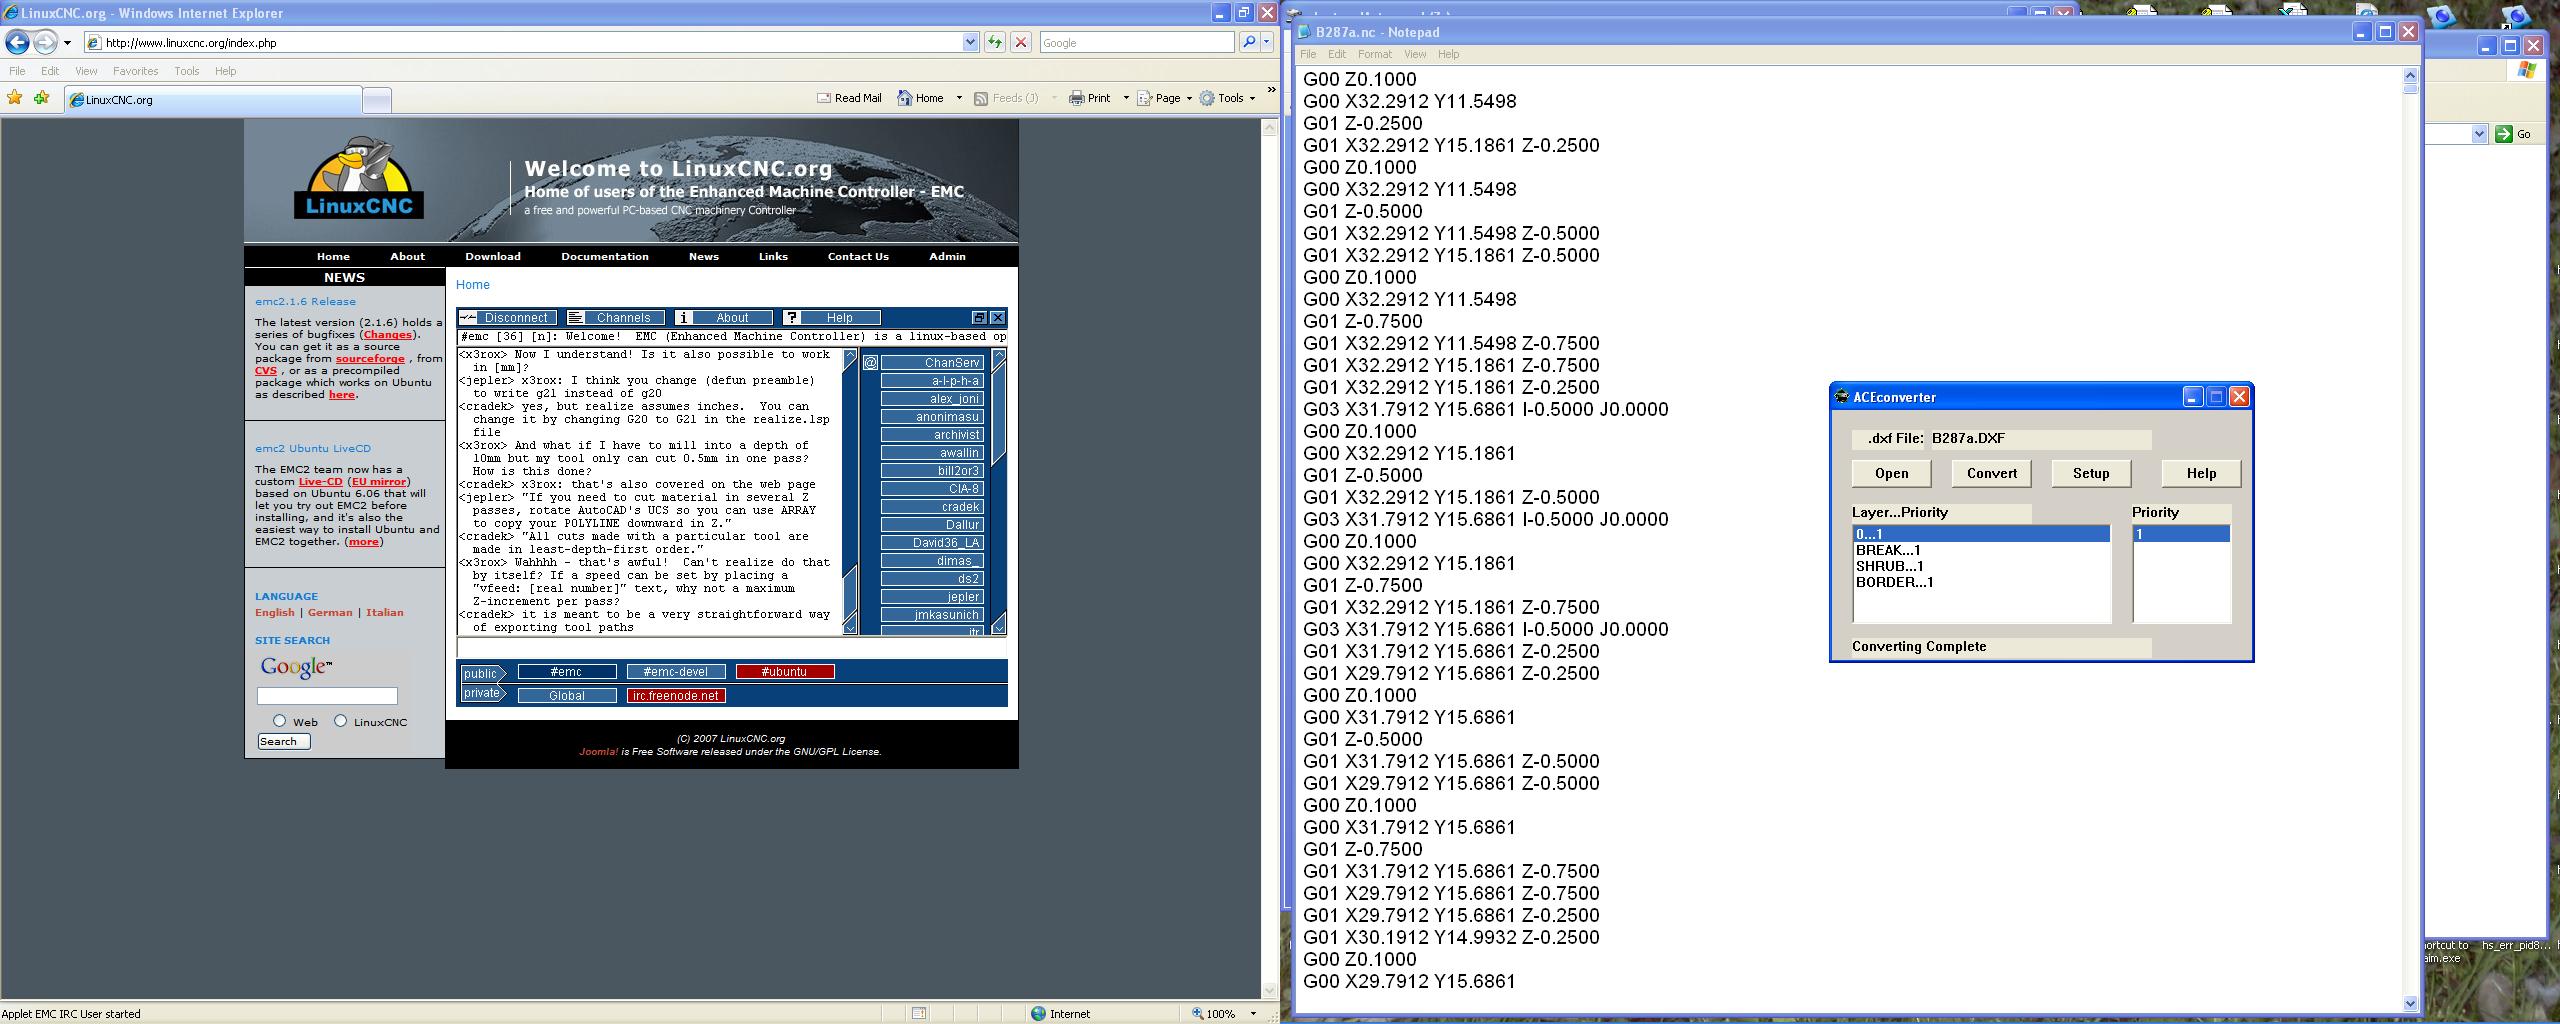Select the LinuxCNC.org browser tab

213,99
